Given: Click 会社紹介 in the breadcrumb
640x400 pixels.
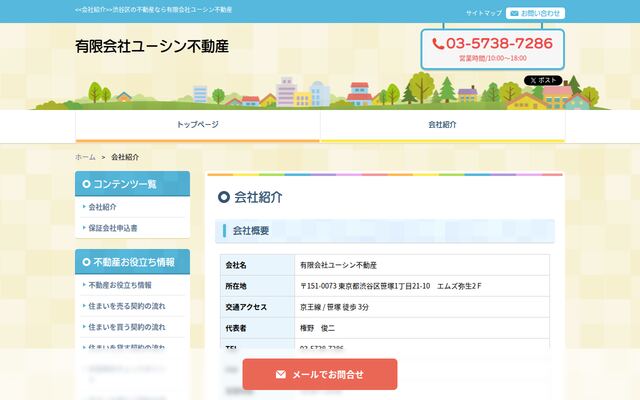Looking at the screenshot, I should coord(125,157).
